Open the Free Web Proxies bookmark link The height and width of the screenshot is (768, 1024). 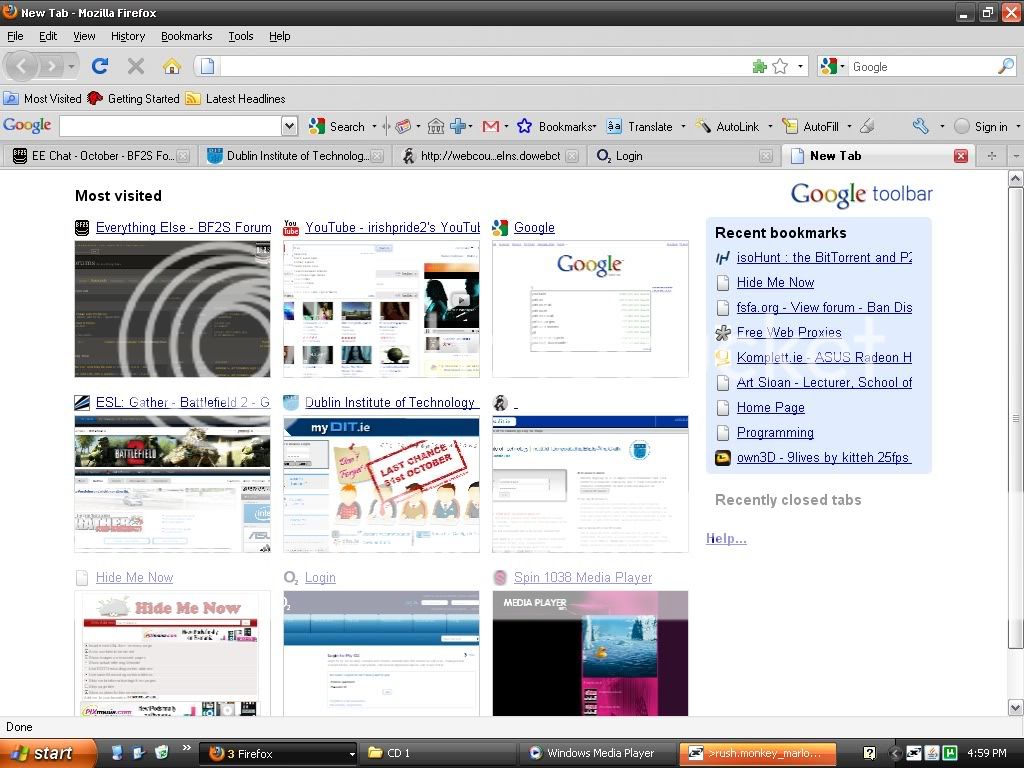[x=789, y=332]
